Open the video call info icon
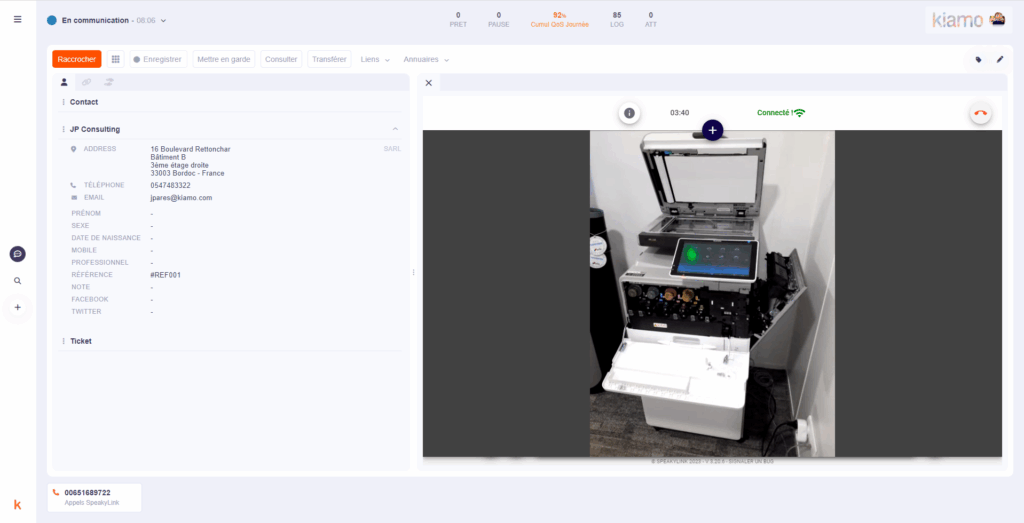This screenshot has height=523, width=1024. point(629,113)
